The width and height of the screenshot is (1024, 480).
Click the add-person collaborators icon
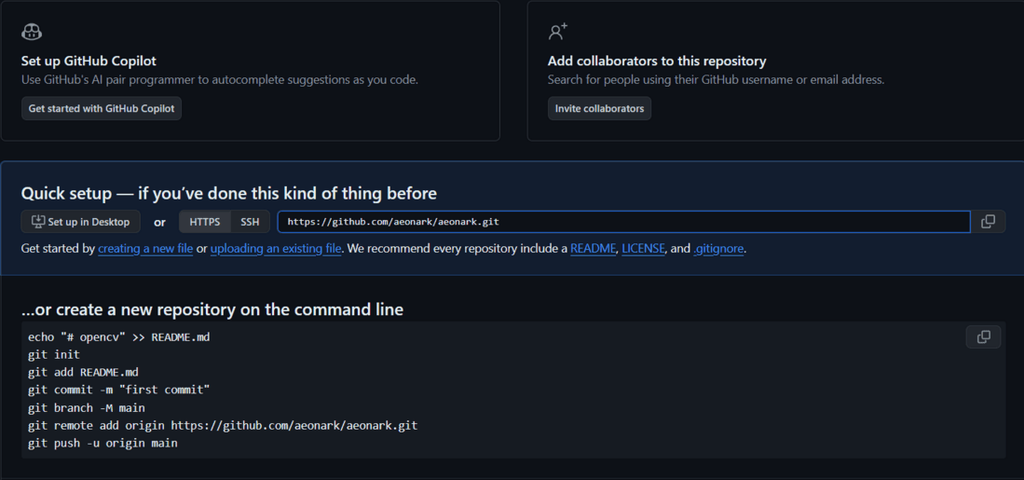pos(558,32)
